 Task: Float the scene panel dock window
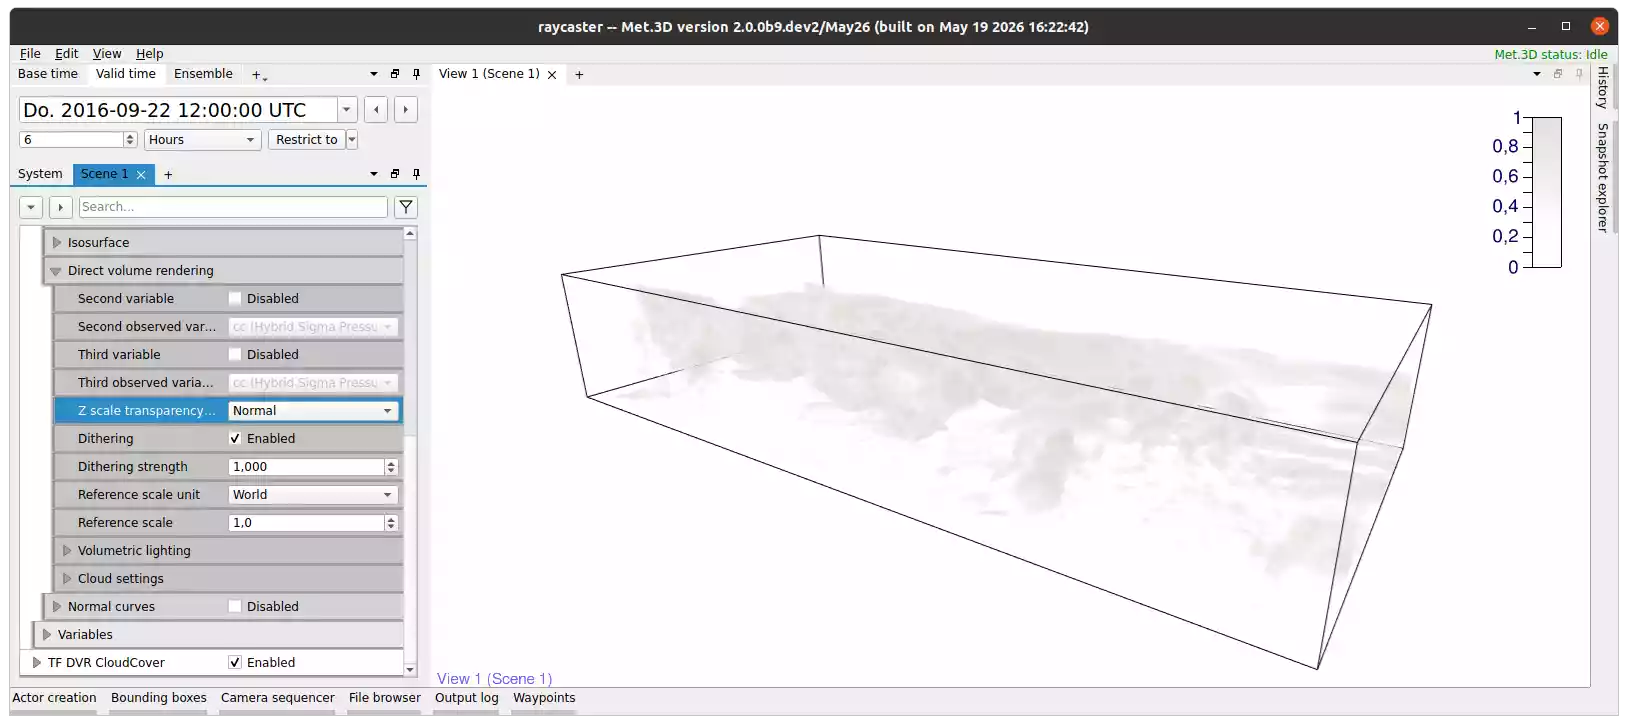click(395, 174)
